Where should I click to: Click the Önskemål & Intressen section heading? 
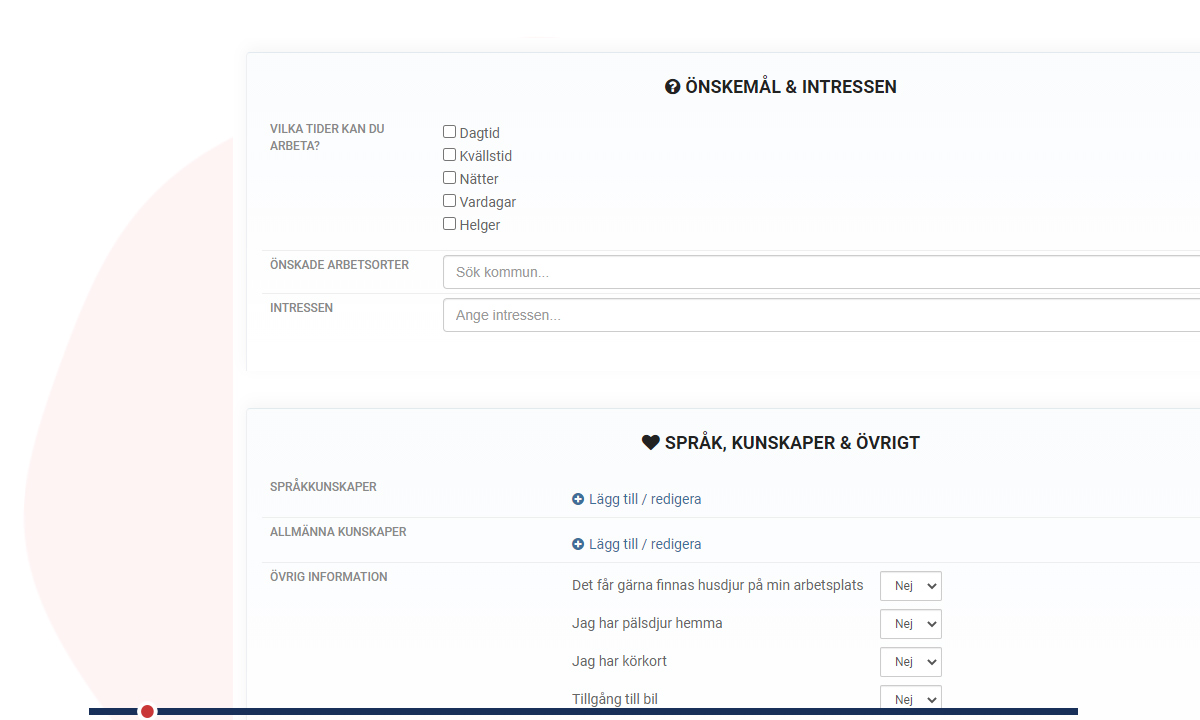click(x=790, y=87)
